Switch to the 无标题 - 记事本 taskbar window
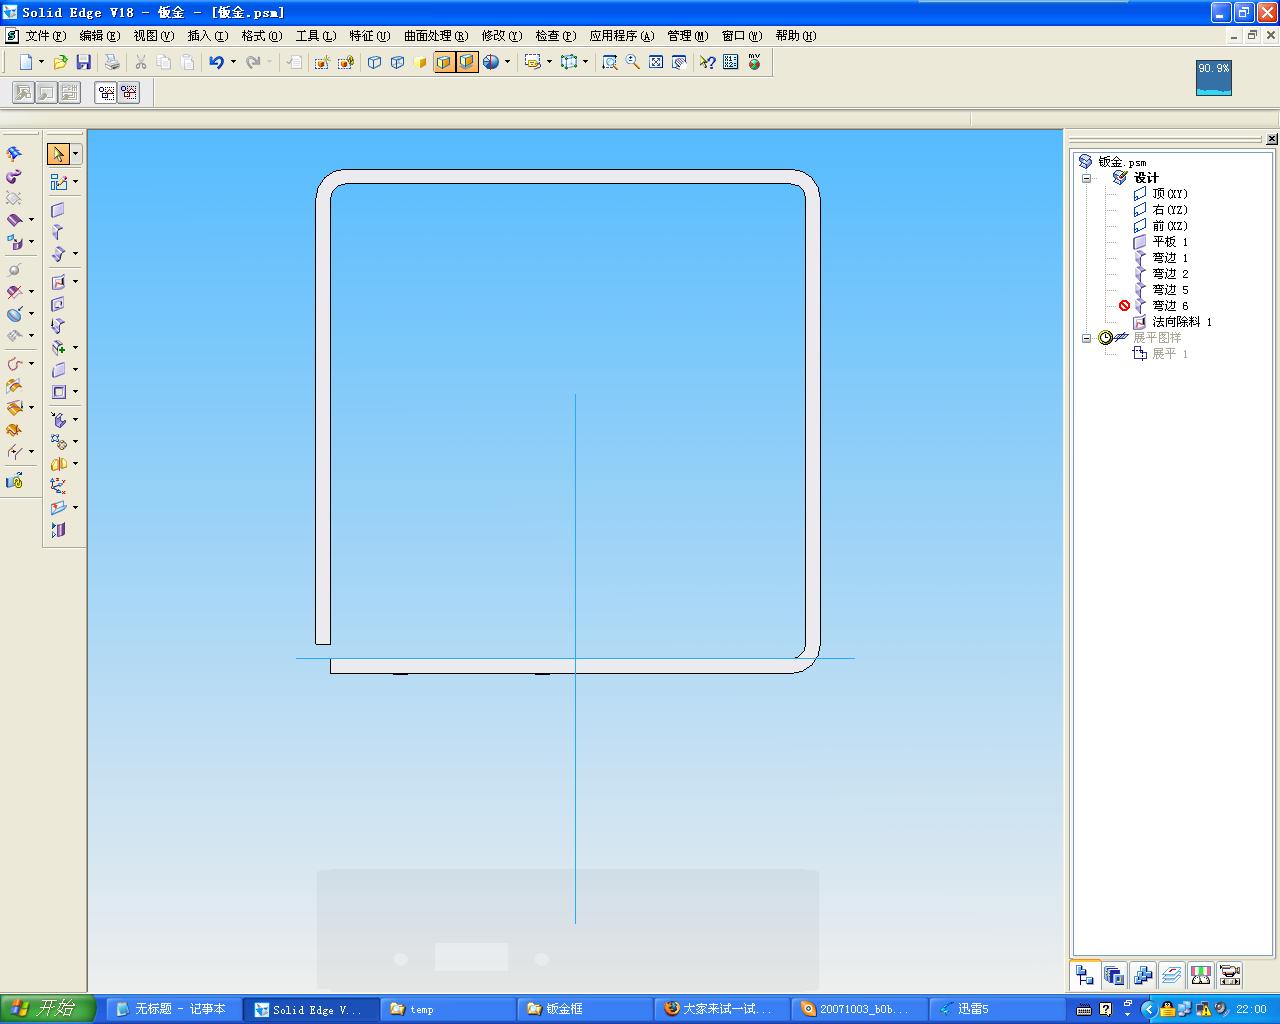This screenshot has width=1280, height=1024. (x=174, y=1009)
